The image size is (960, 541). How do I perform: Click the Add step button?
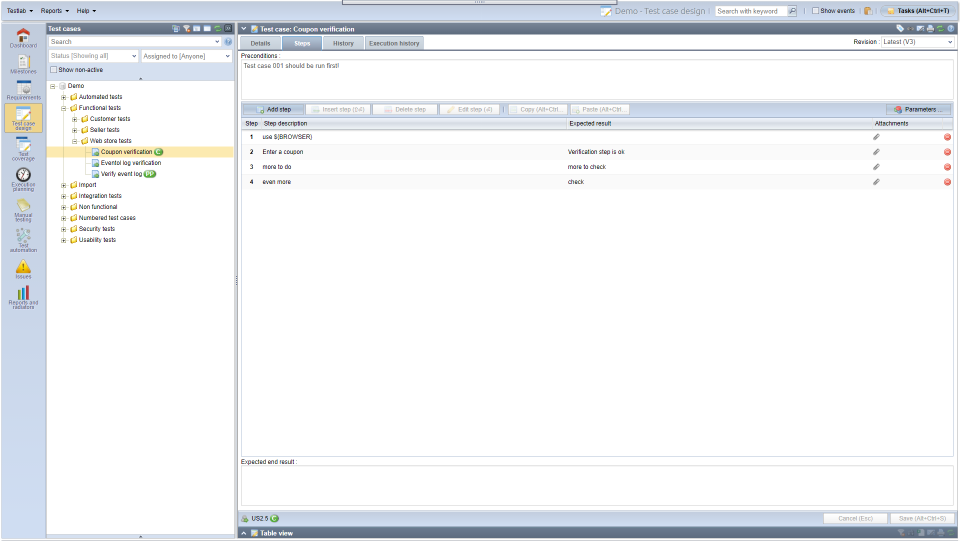[x=273, y=110]
